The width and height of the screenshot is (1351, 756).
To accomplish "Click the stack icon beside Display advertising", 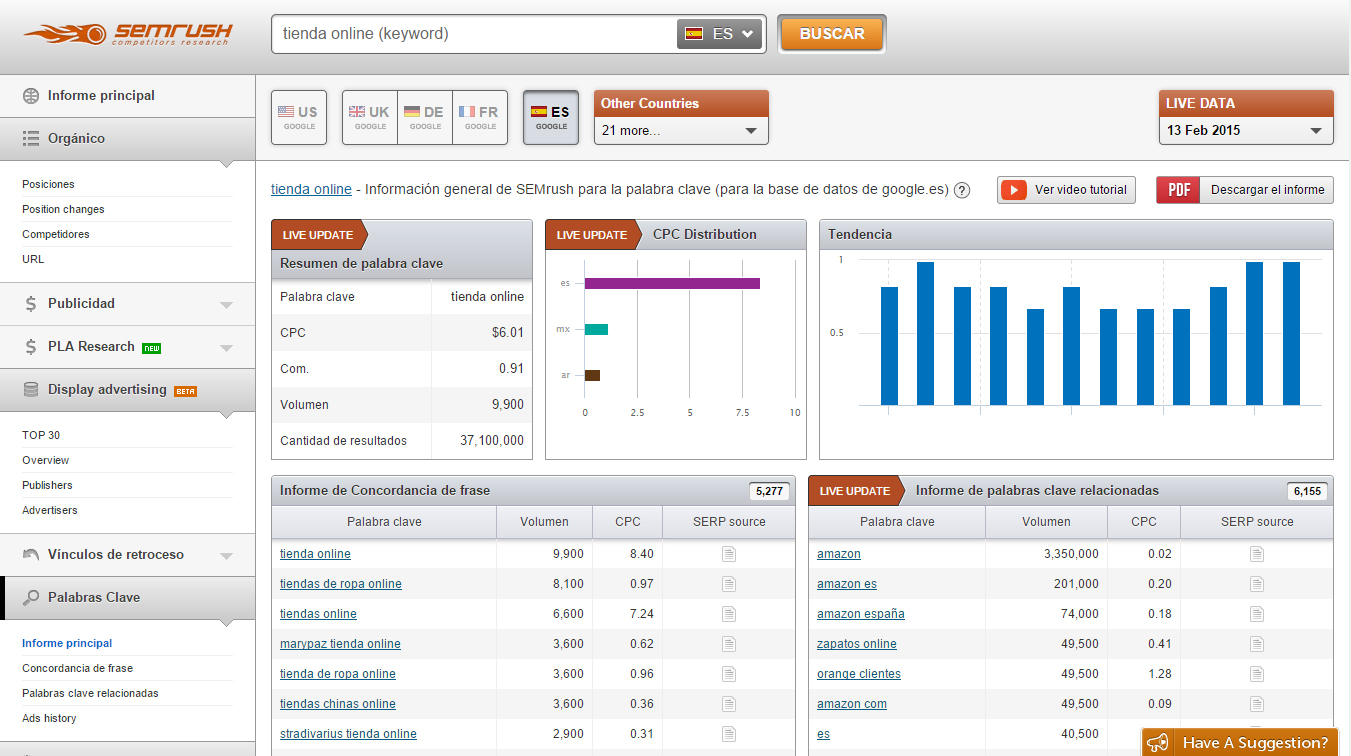I will coord(31,390).
